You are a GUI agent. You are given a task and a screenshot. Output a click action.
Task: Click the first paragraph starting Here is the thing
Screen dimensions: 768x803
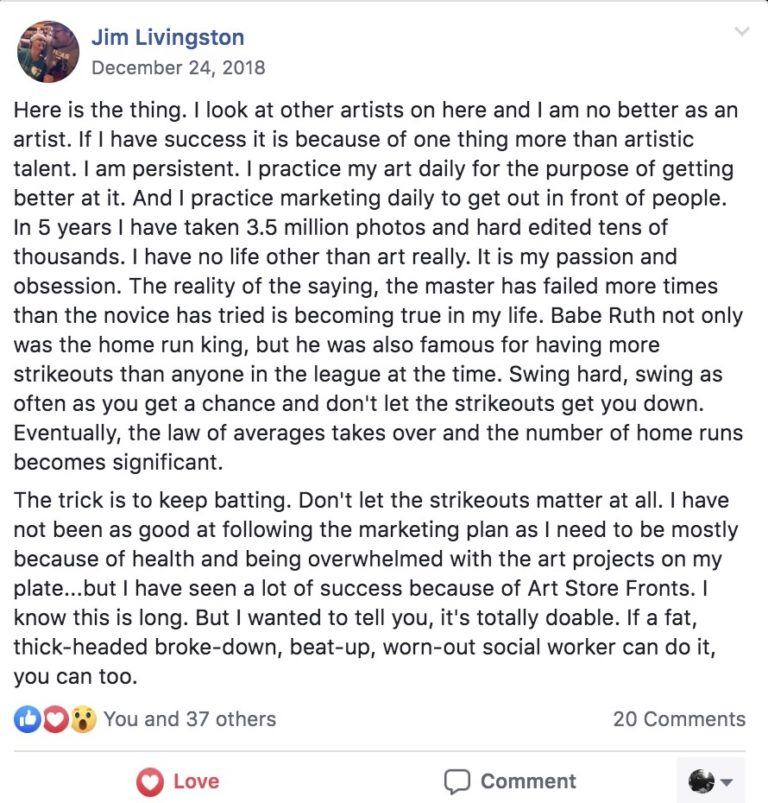pyautogui.click(x=378, y=286)
